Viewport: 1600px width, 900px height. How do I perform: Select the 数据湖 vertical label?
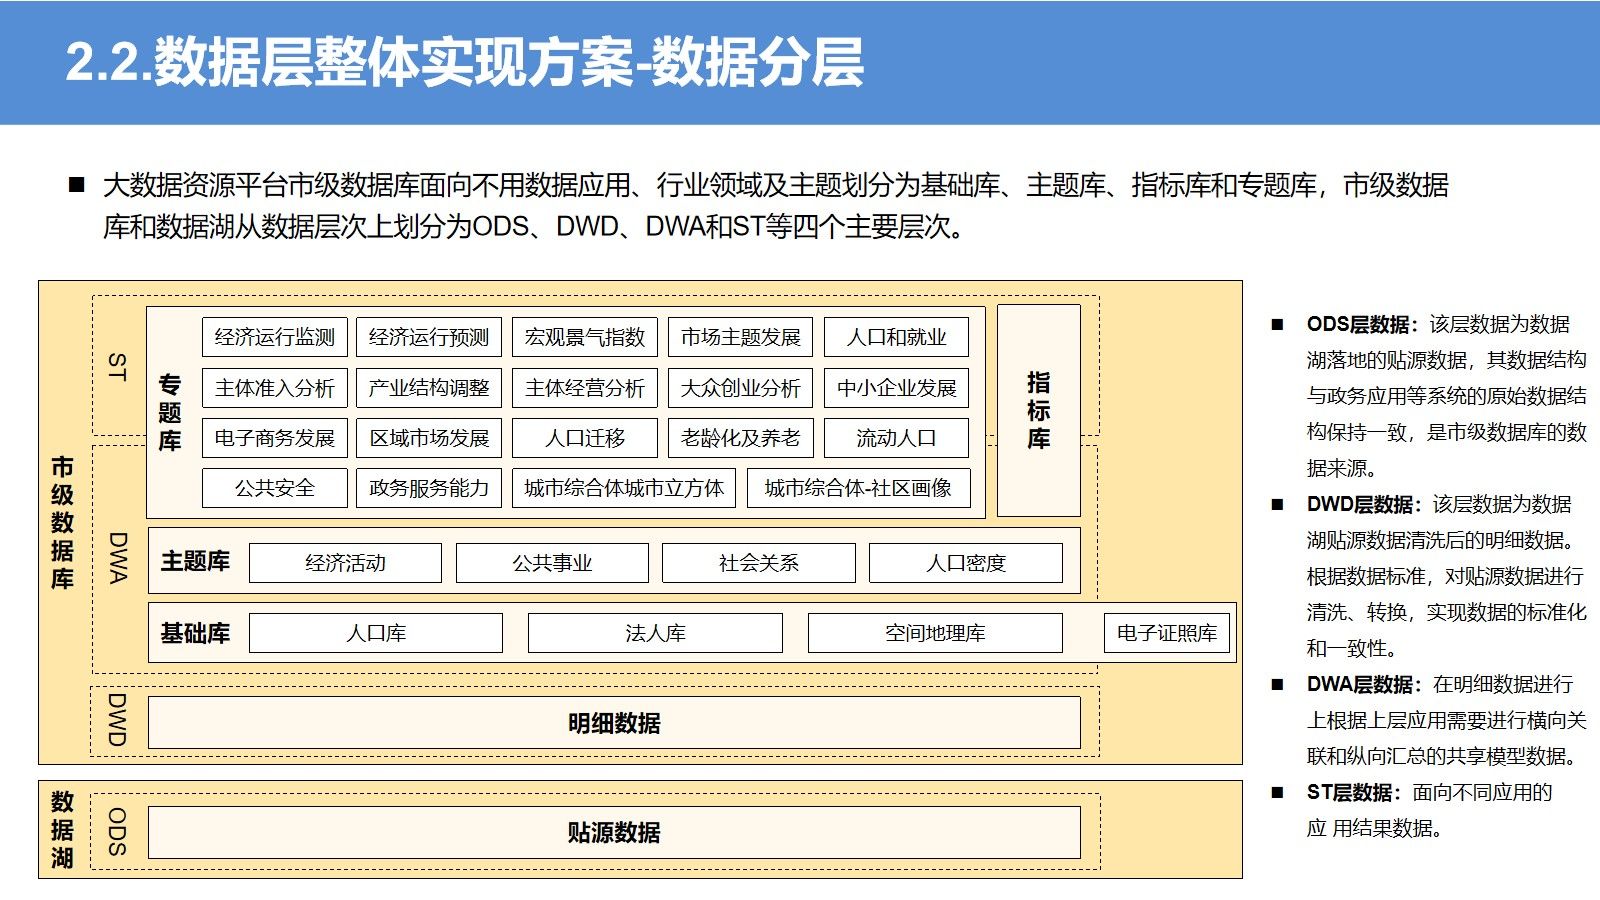63,829
